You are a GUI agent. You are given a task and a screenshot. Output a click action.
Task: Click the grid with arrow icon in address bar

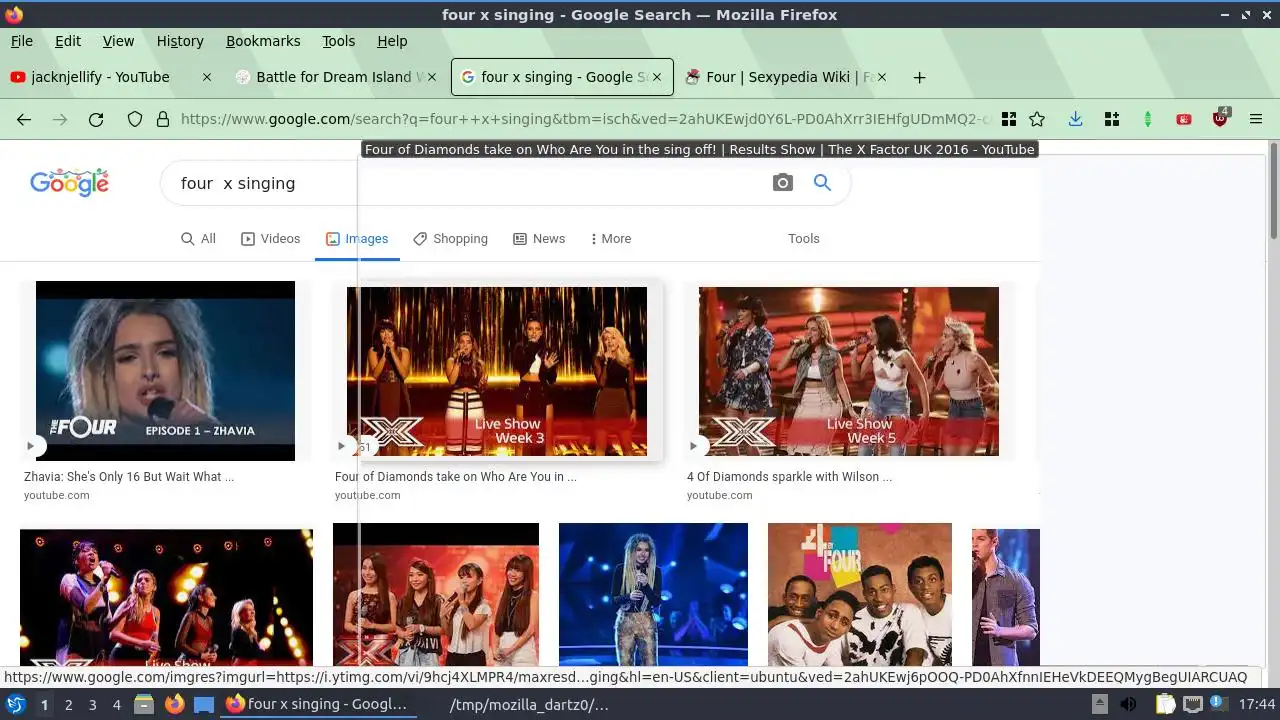1009,119
